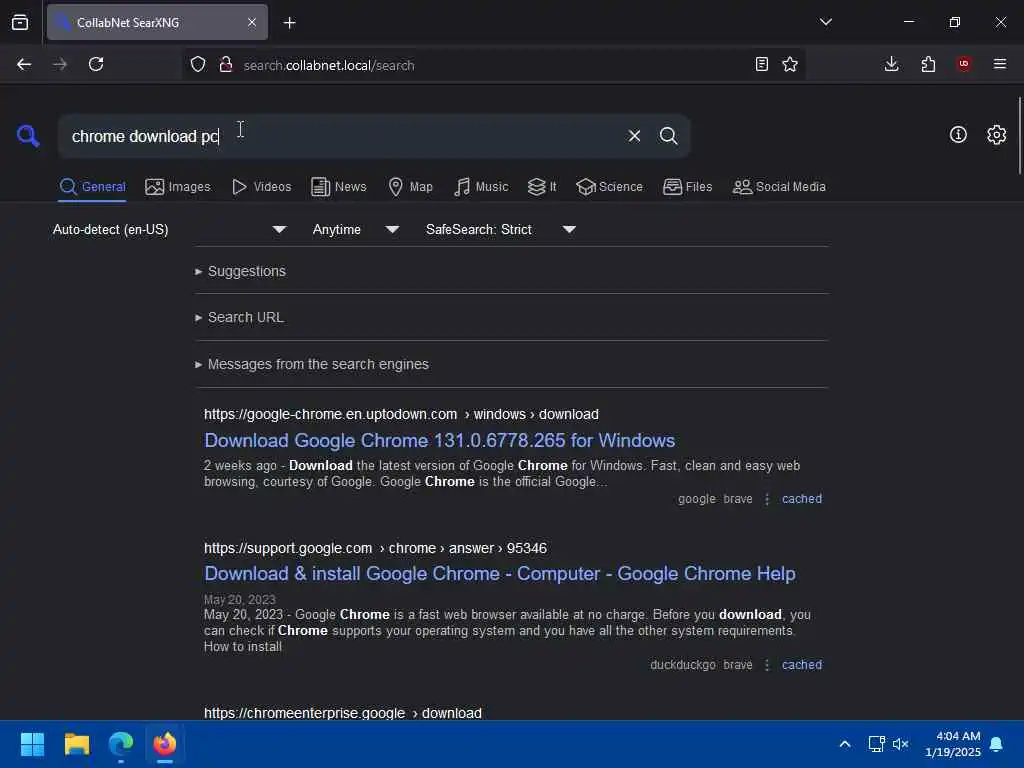The image size is (1024, 768).
Task: Switch to News category
Action: [x=339, y=187]
